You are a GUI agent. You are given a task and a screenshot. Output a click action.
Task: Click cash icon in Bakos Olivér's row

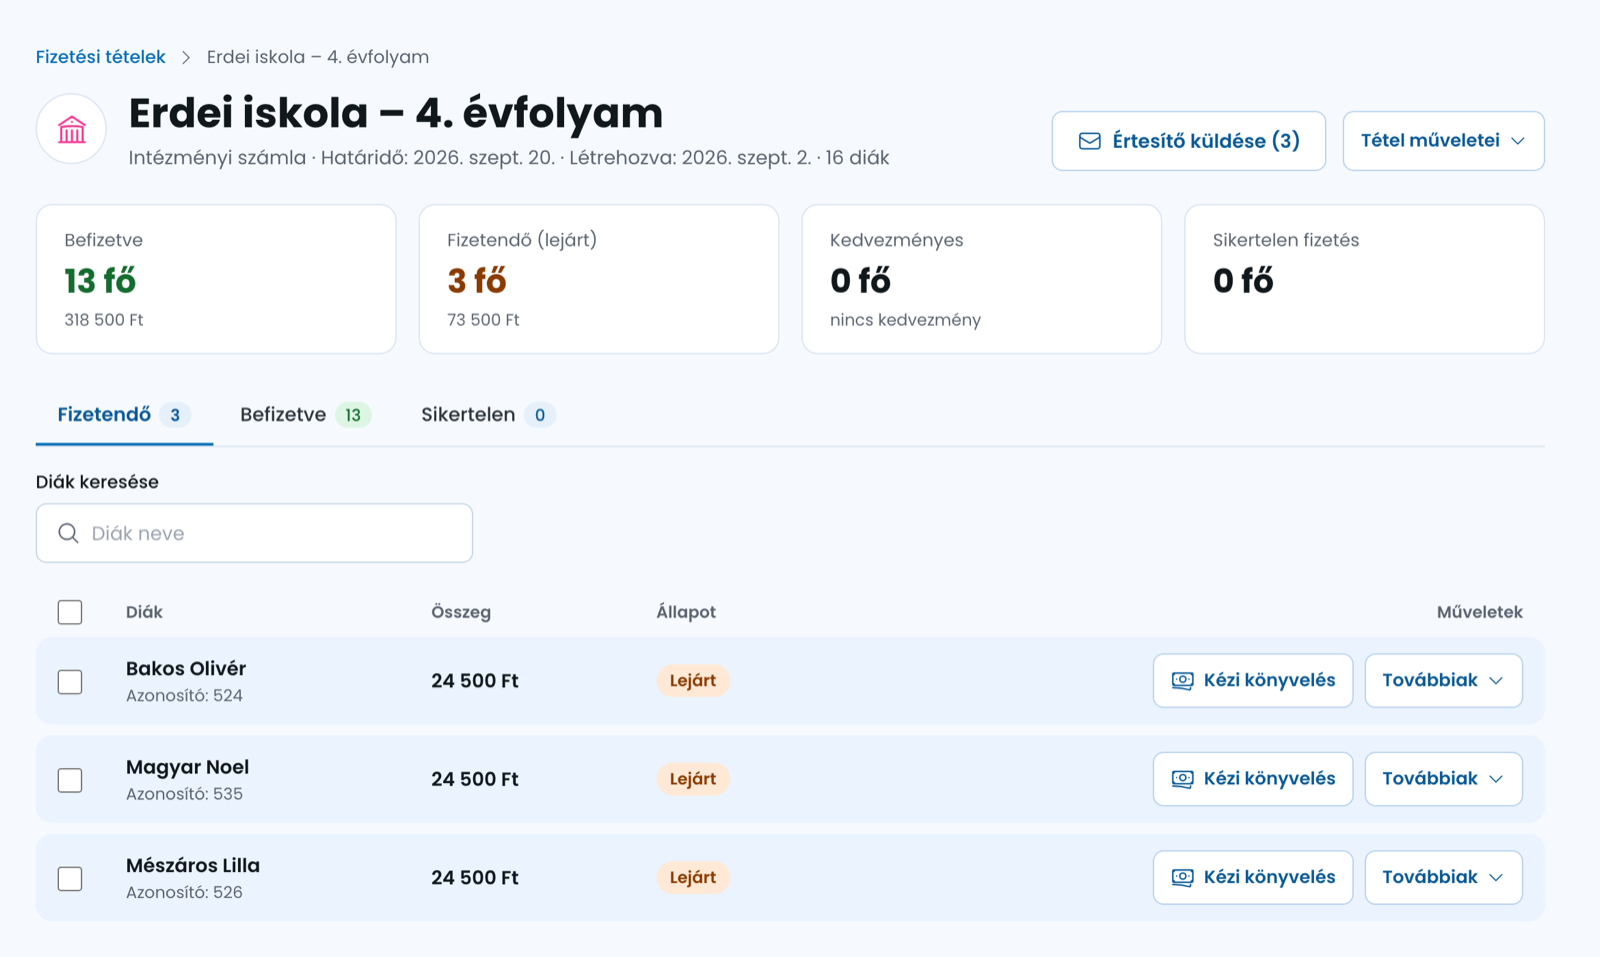point(1182,681)
